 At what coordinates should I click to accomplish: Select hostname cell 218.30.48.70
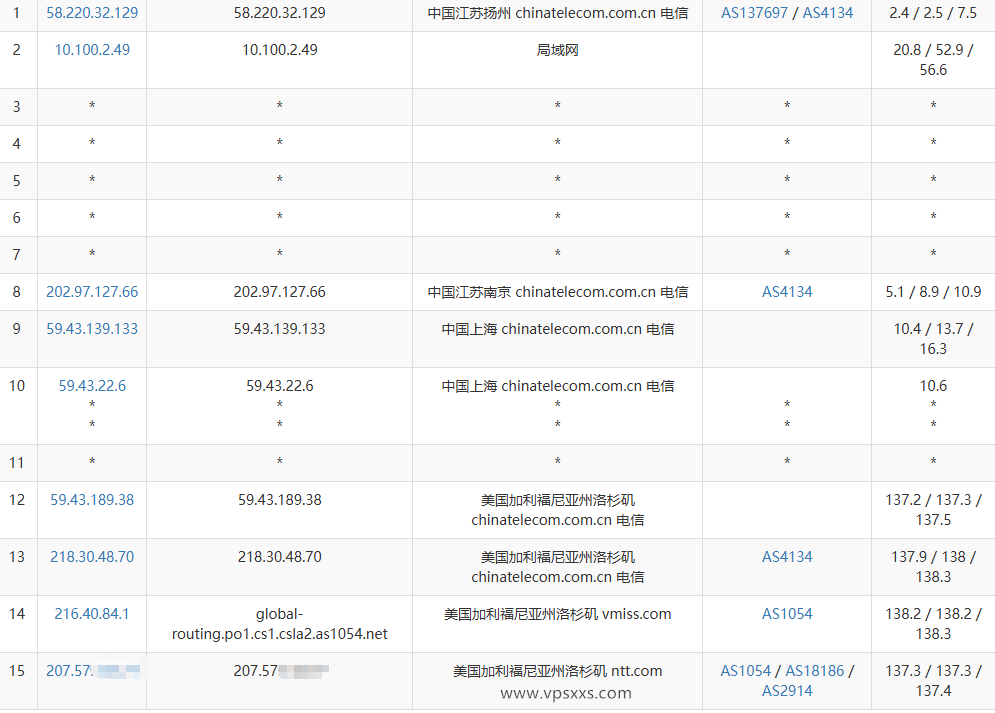pos(279,557)
